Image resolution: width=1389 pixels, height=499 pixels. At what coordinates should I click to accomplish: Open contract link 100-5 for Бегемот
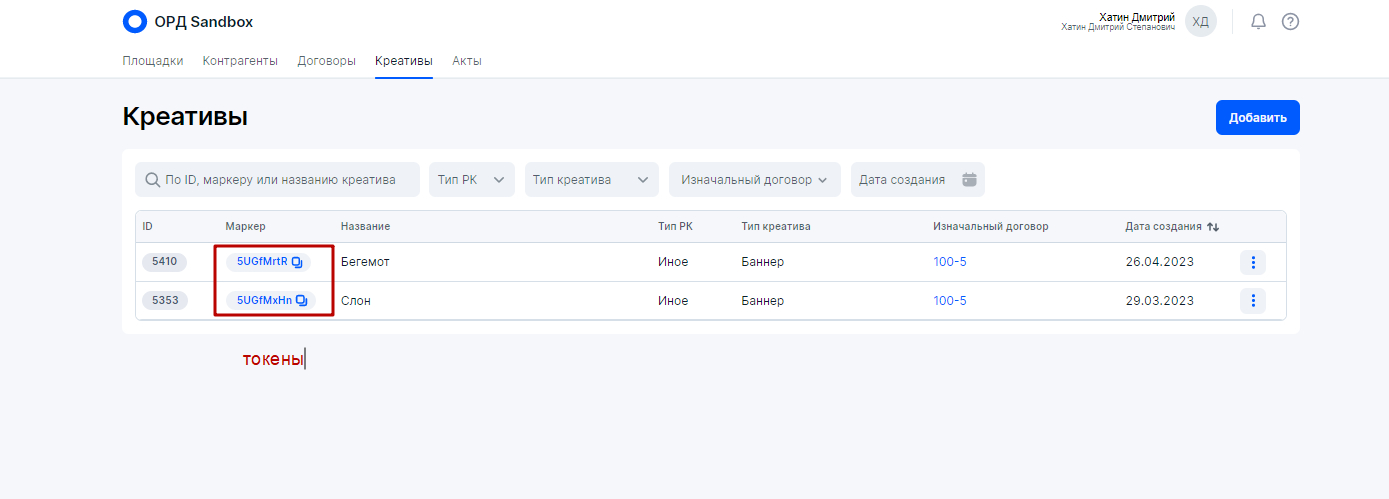tap(950, 262)
